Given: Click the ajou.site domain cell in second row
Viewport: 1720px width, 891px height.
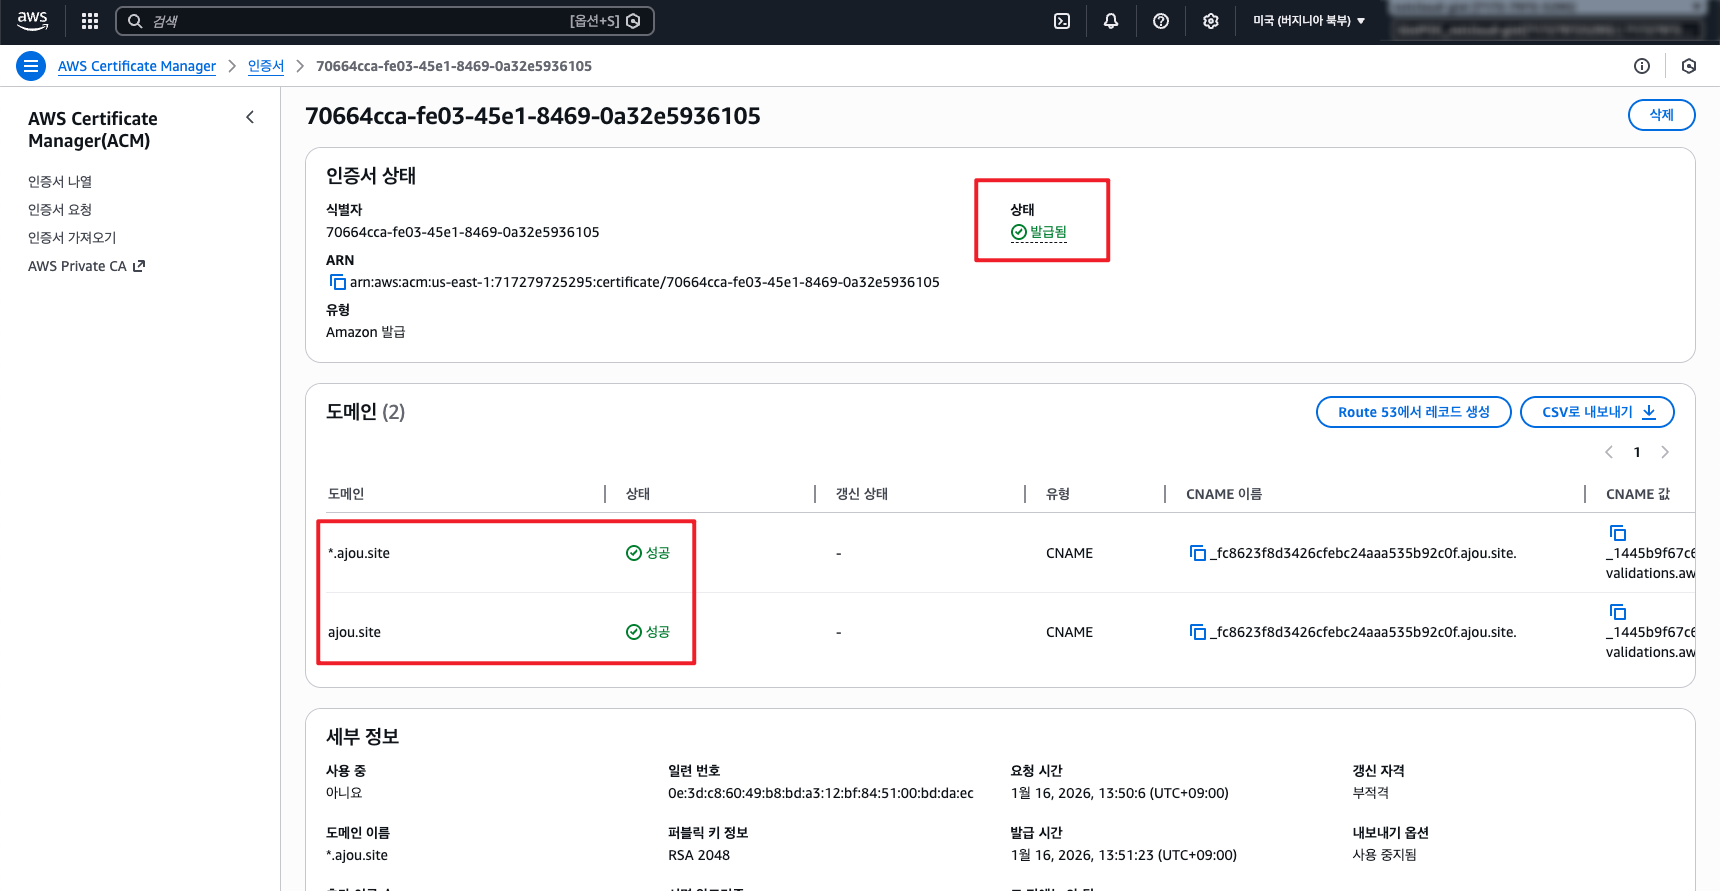Looking at the screenshot, I should (355, 632).
